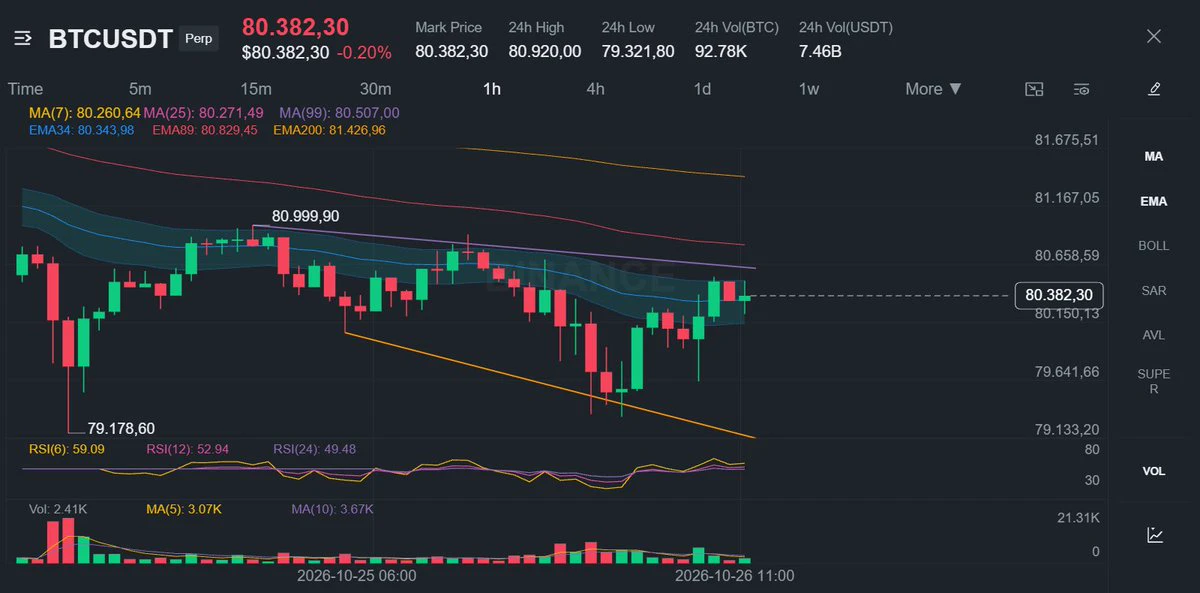Open the hamburger menu beside BTCUSDT

coord(24,39)
